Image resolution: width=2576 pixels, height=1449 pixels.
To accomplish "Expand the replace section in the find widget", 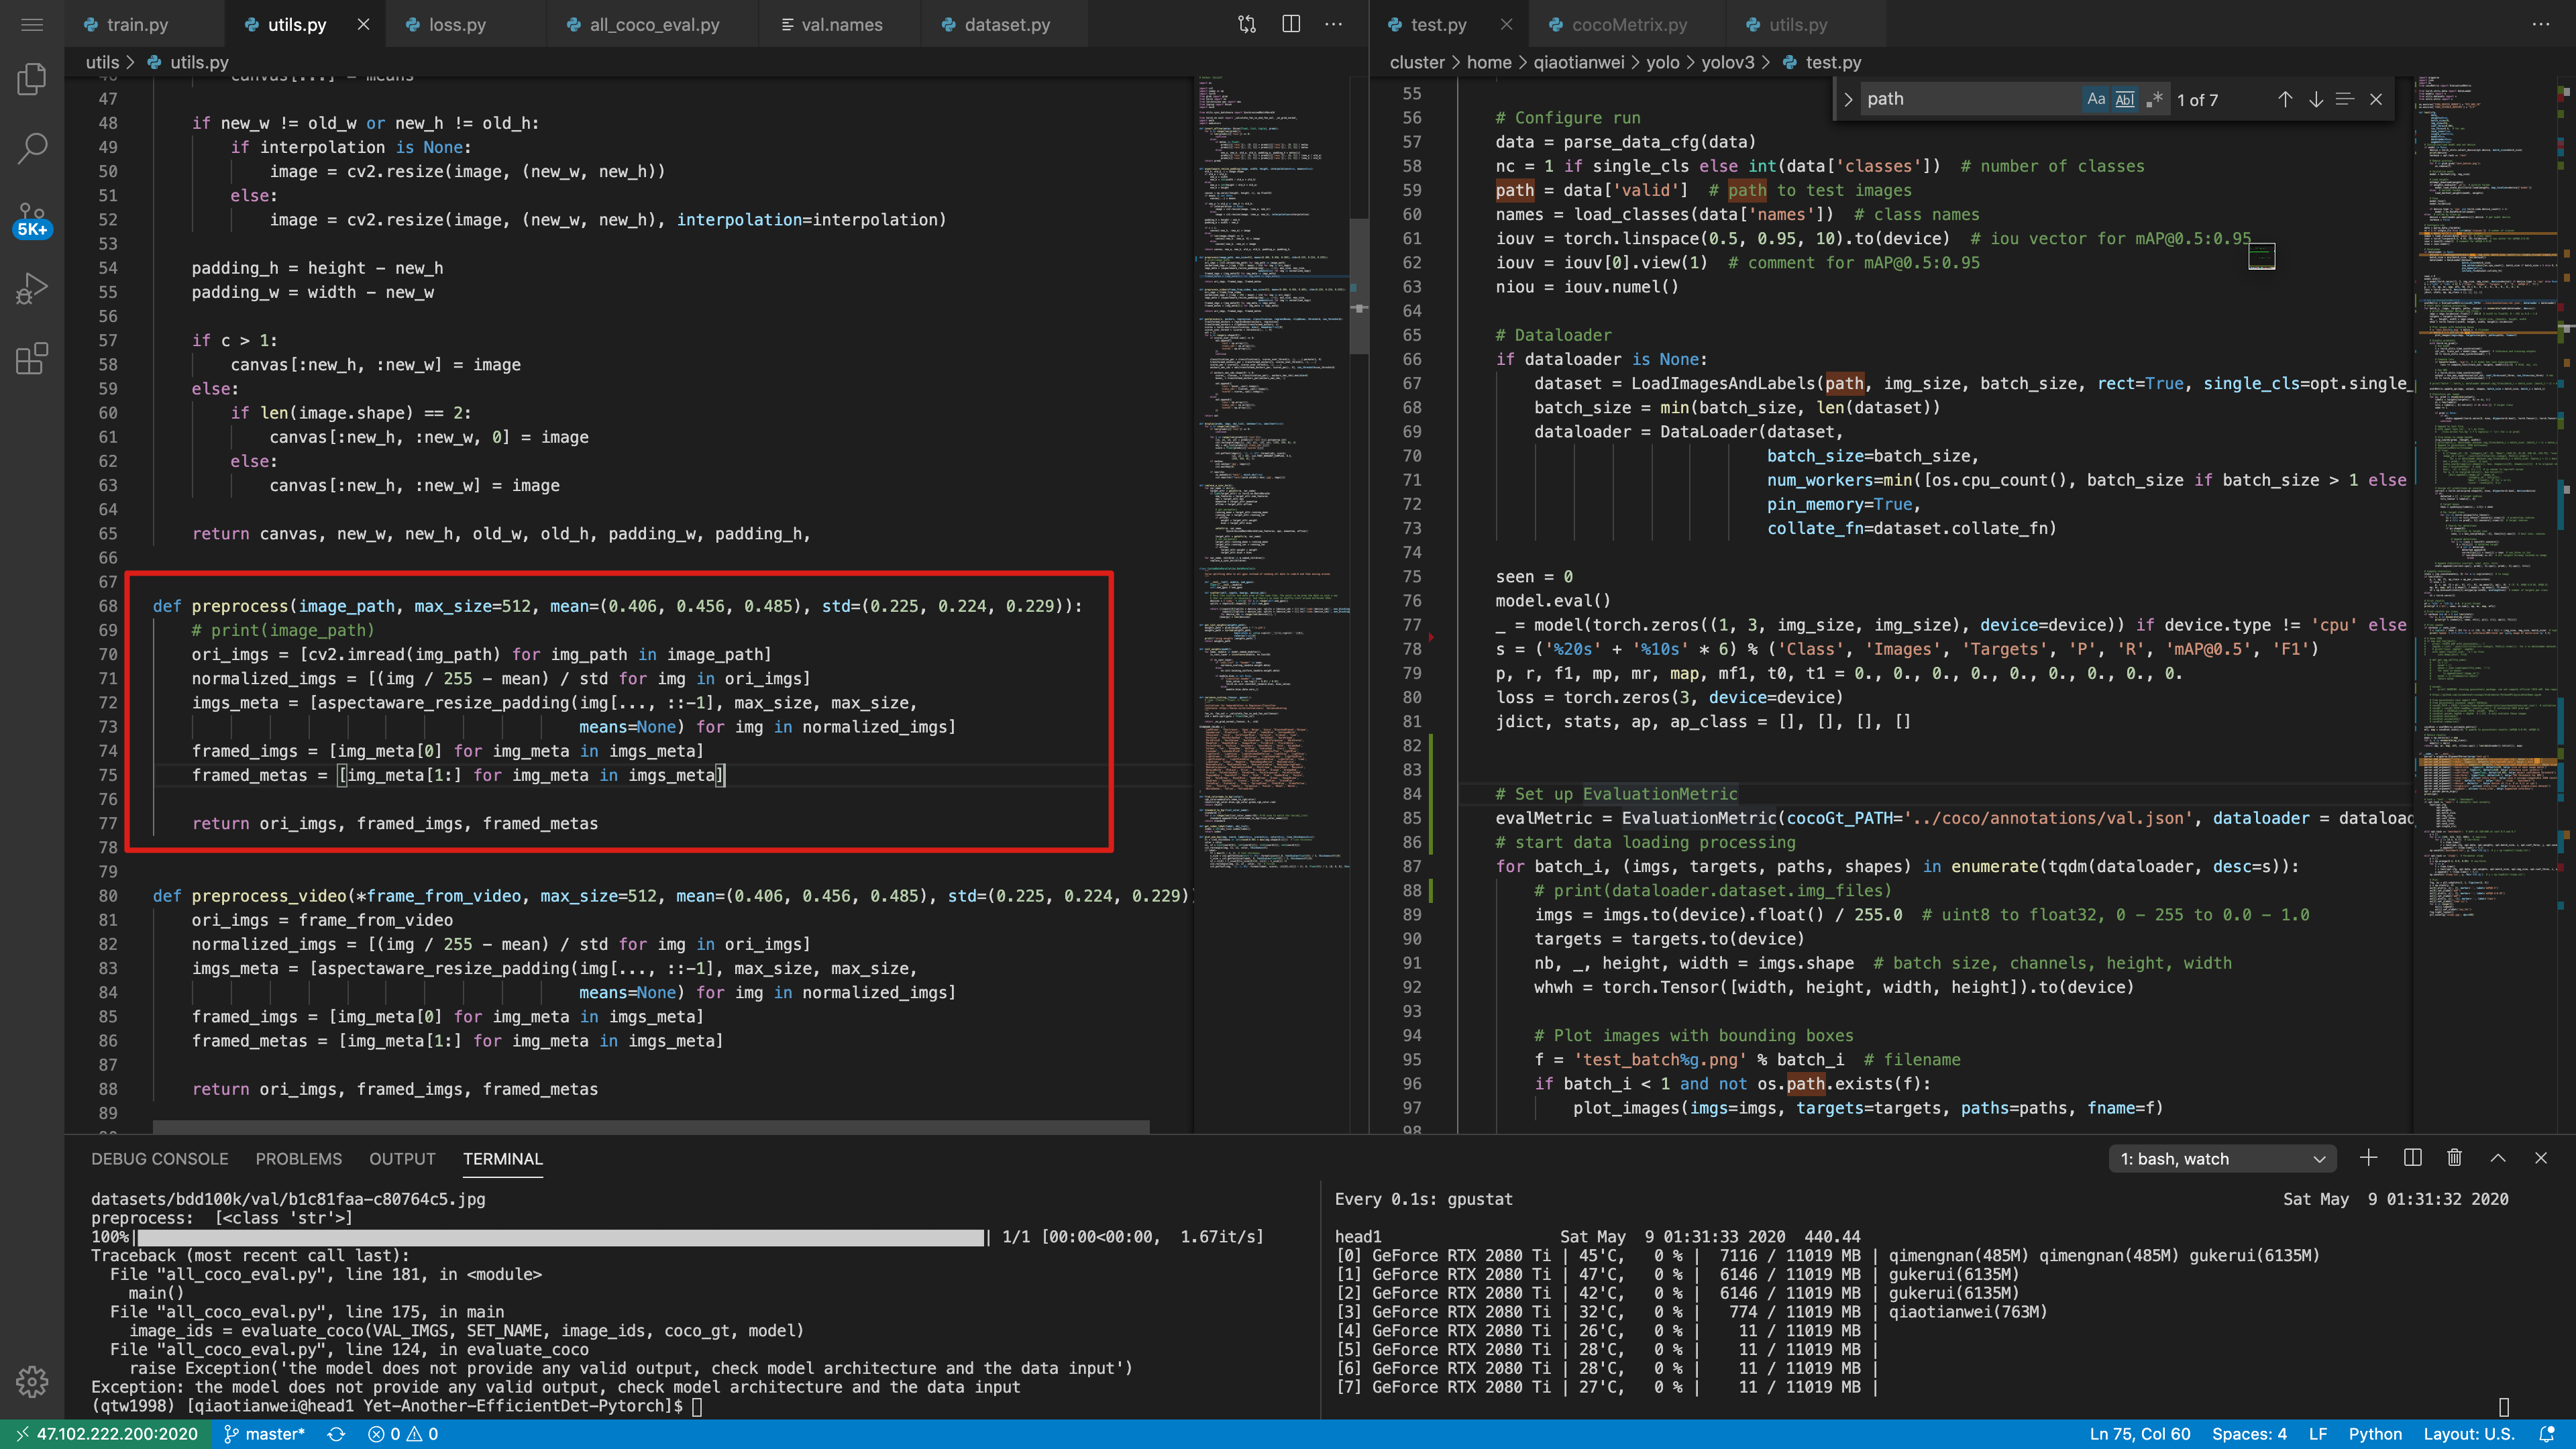I will click(x=1850, y=99).
